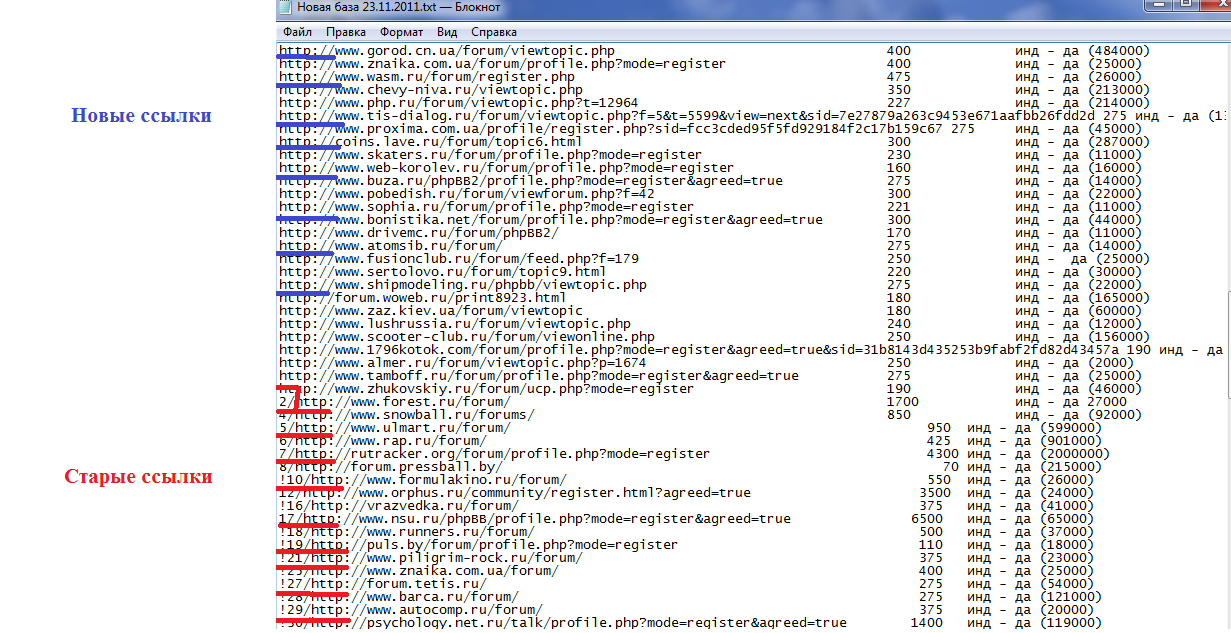Click the sertolovo.ru topic9.html URL

point(443,272)
